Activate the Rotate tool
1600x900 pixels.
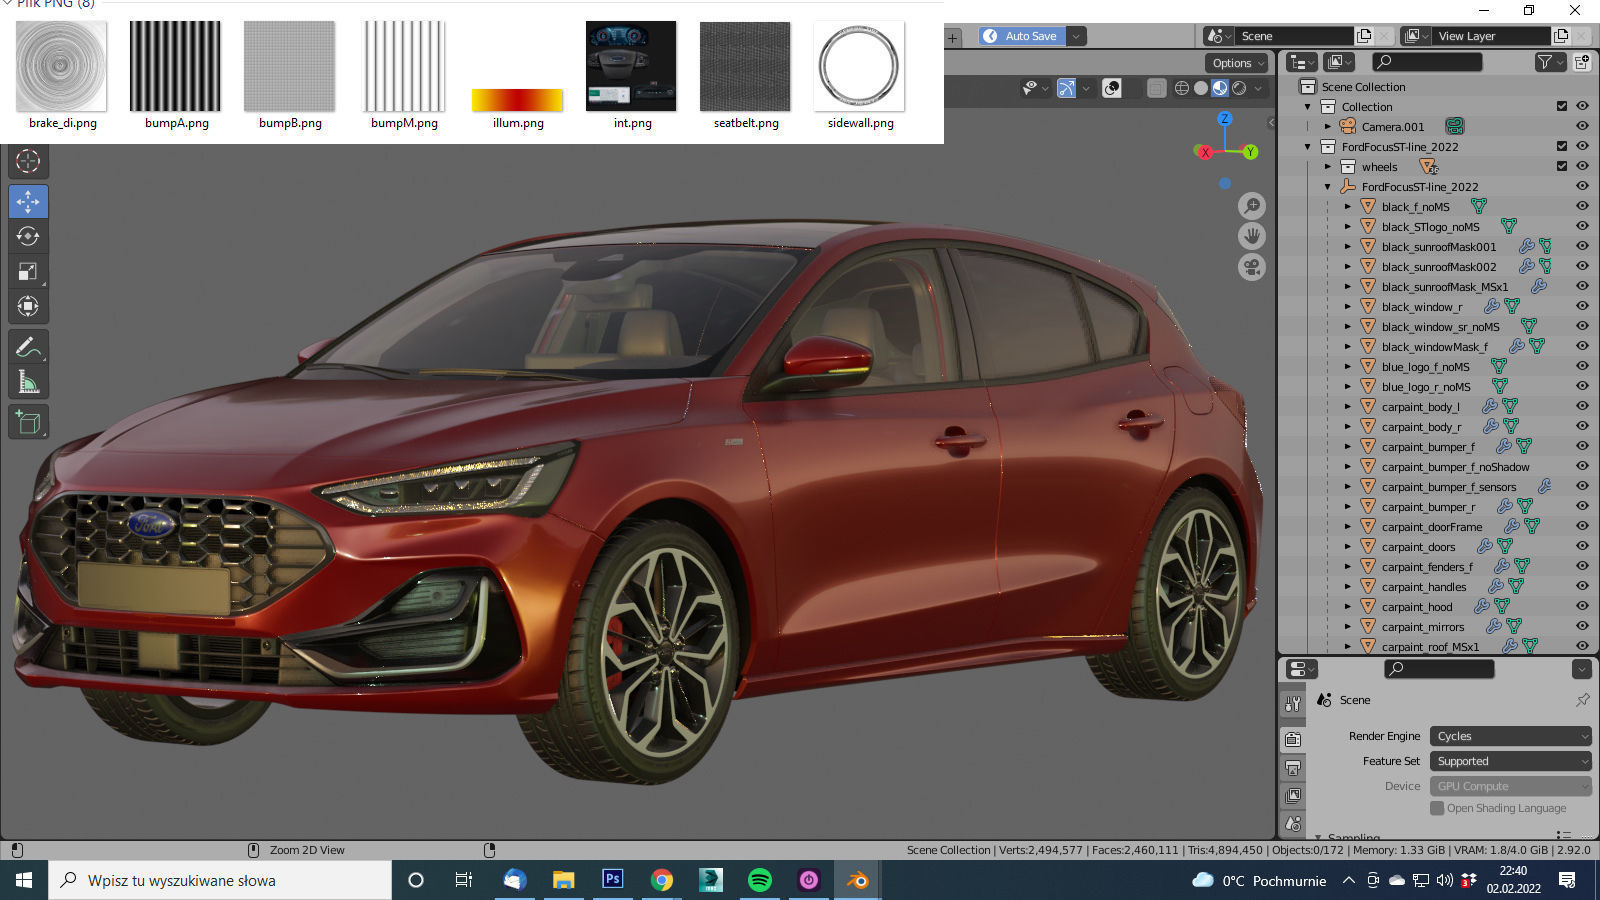[28, 236]
